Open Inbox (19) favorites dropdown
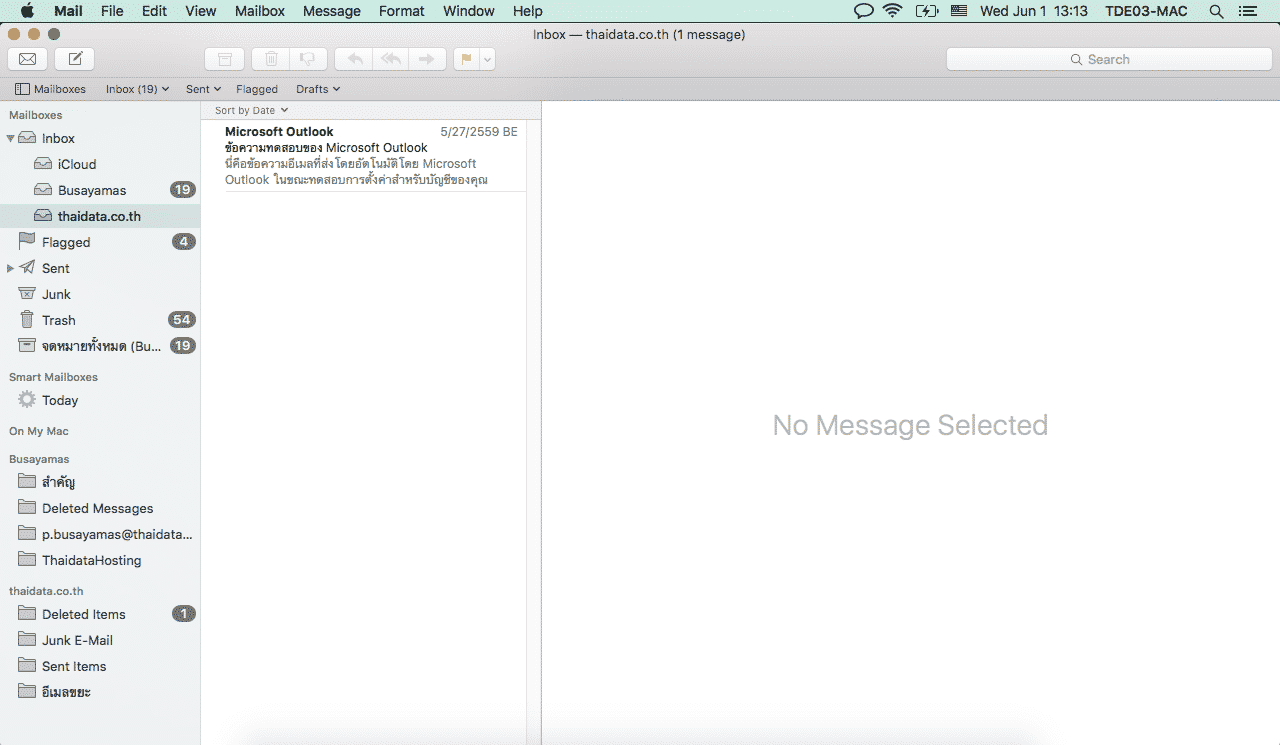 click(137, 89)
